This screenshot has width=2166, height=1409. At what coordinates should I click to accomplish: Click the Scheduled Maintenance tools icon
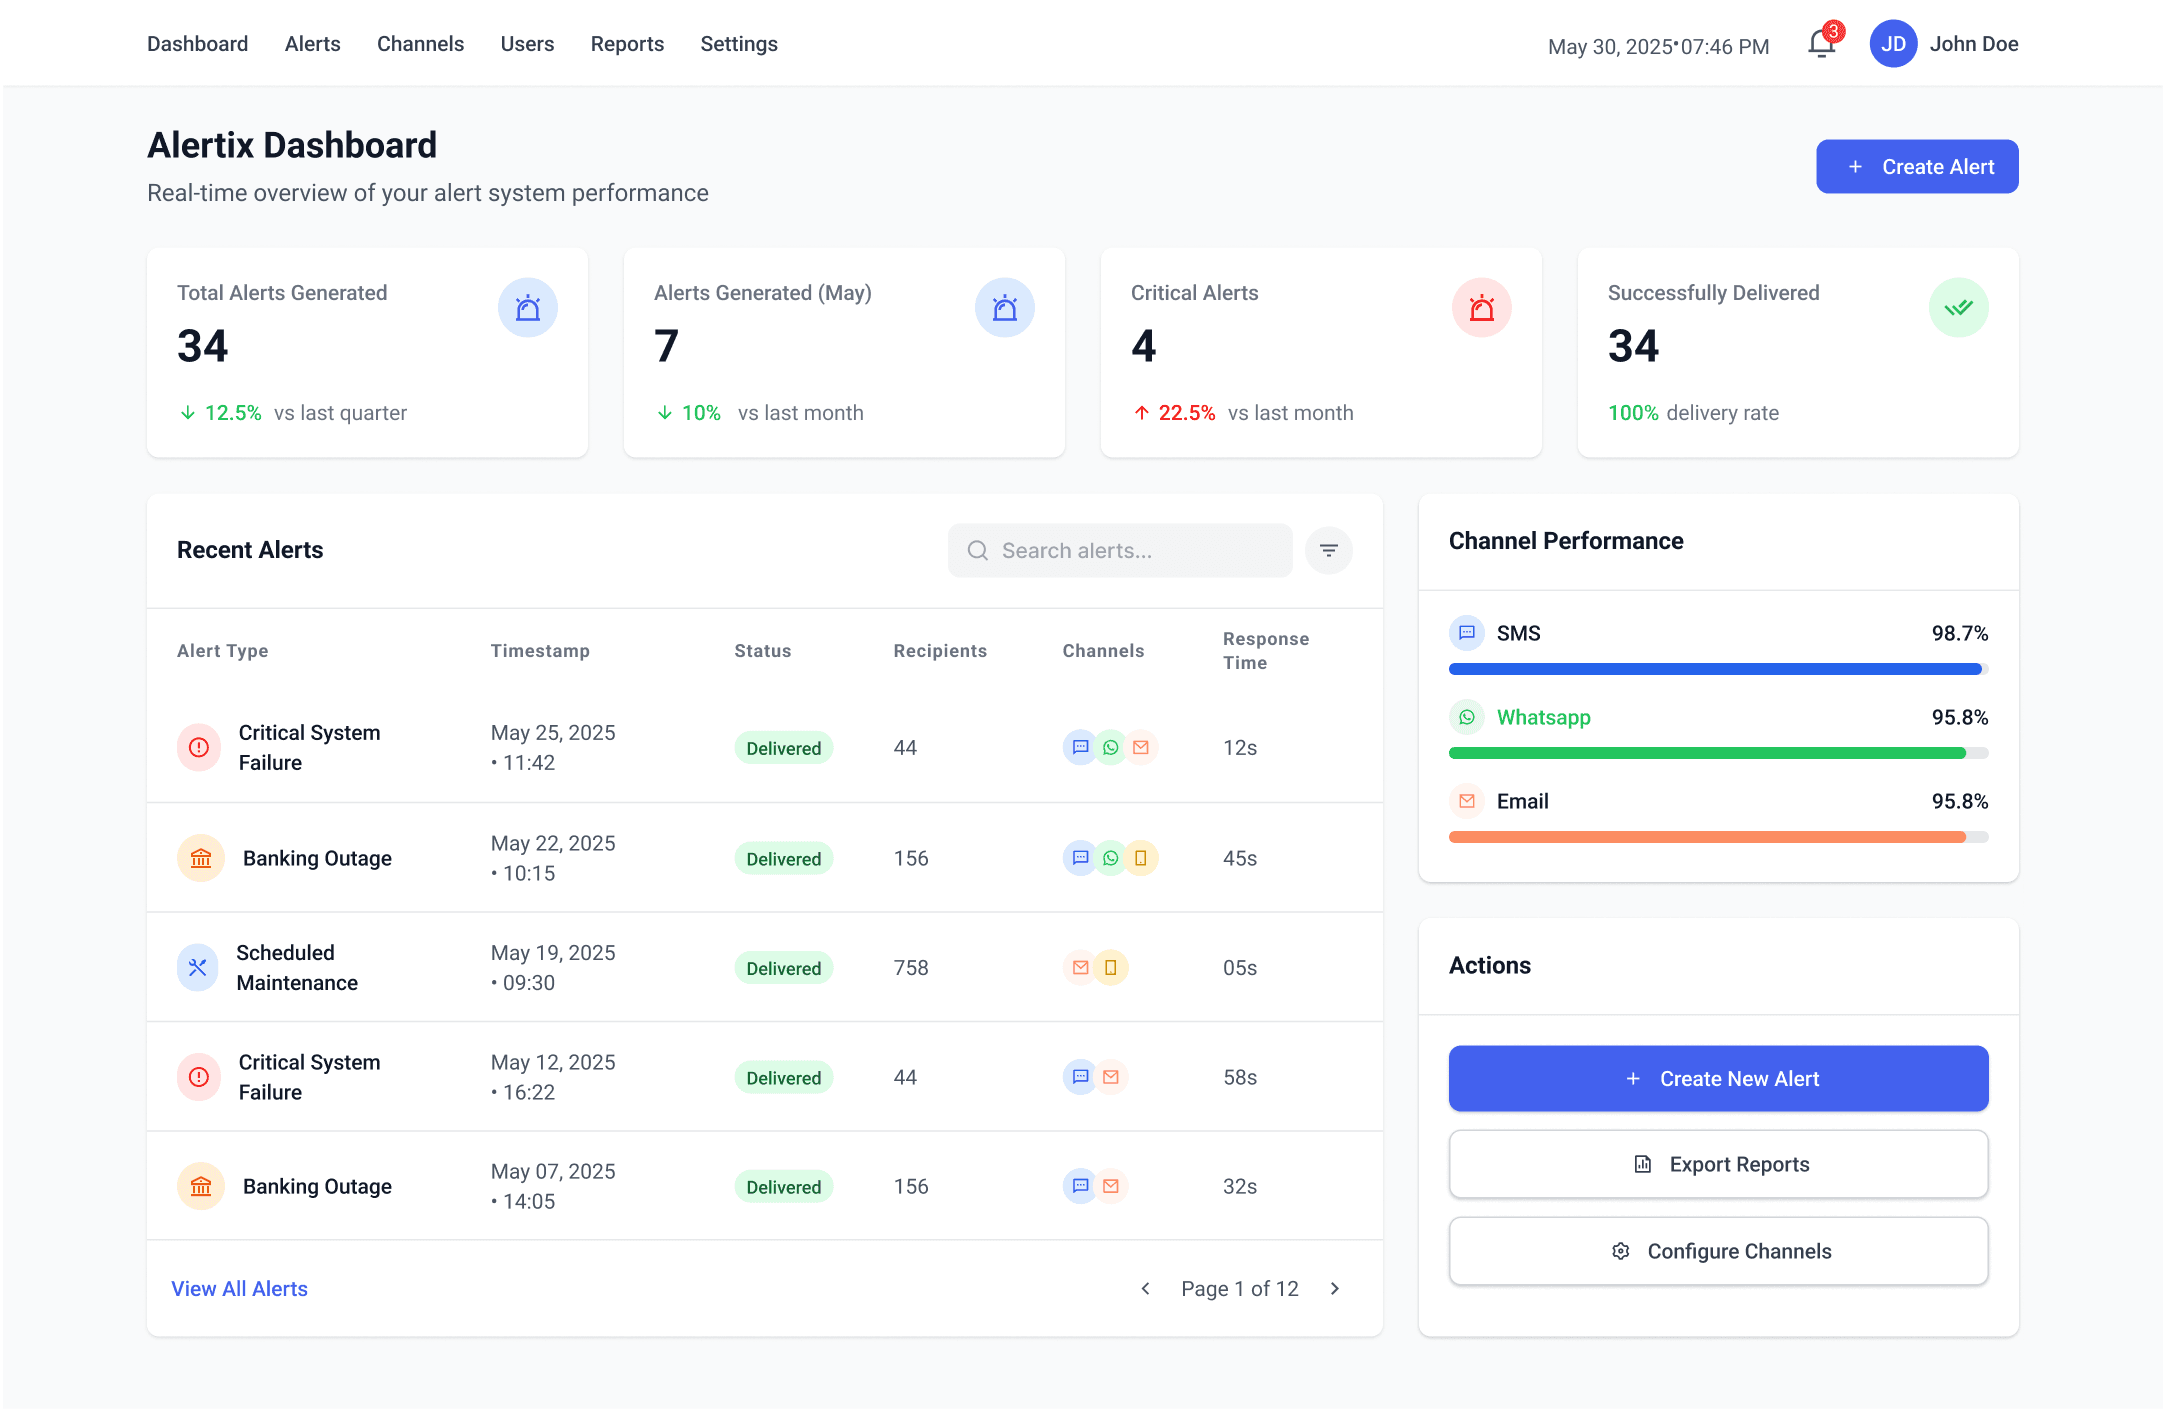(x=198, y=968)
